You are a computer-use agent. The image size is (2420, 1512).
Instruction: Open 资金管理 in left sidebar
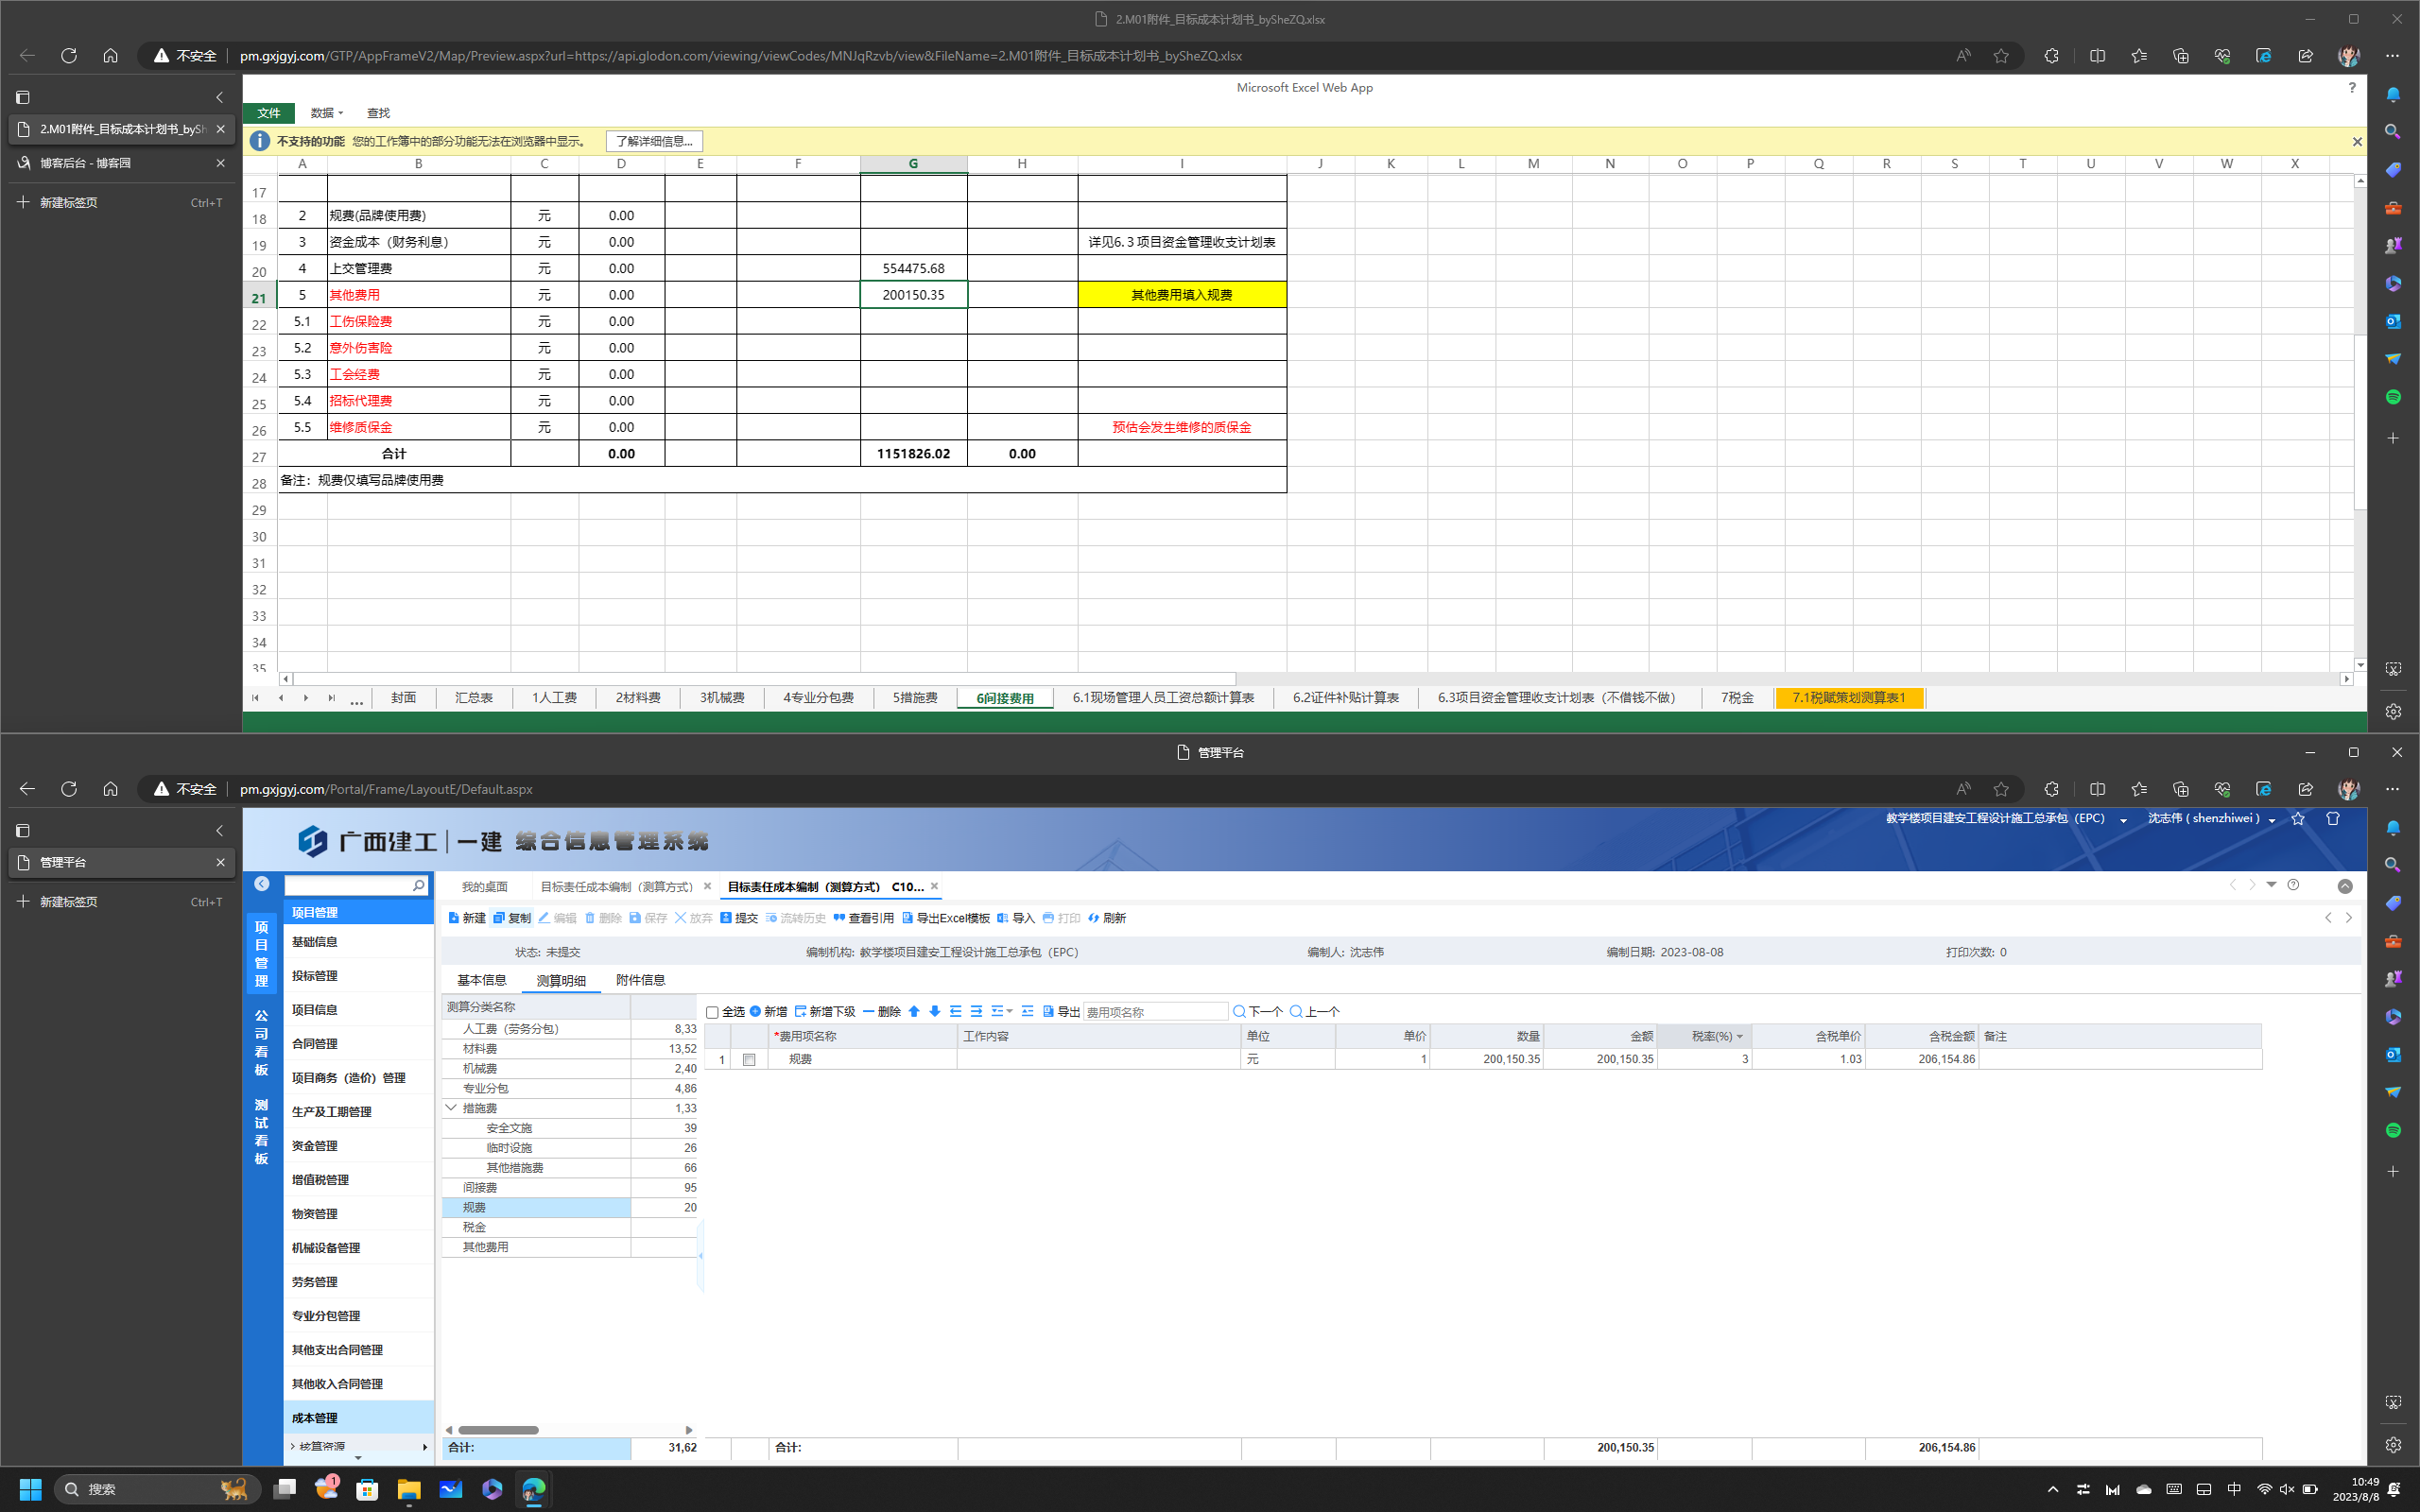(358, 1145)
